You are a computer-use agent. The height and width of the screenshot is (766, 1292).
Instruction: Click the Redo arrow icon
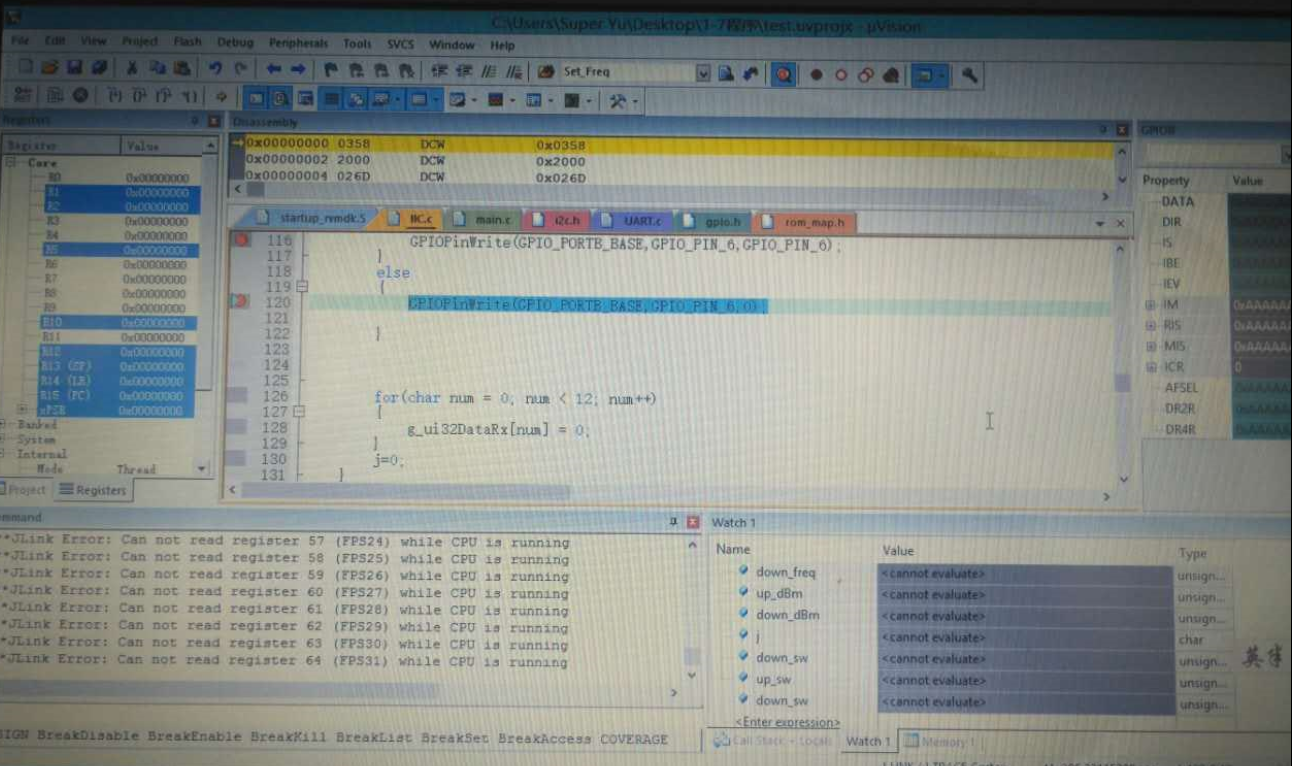240,69
